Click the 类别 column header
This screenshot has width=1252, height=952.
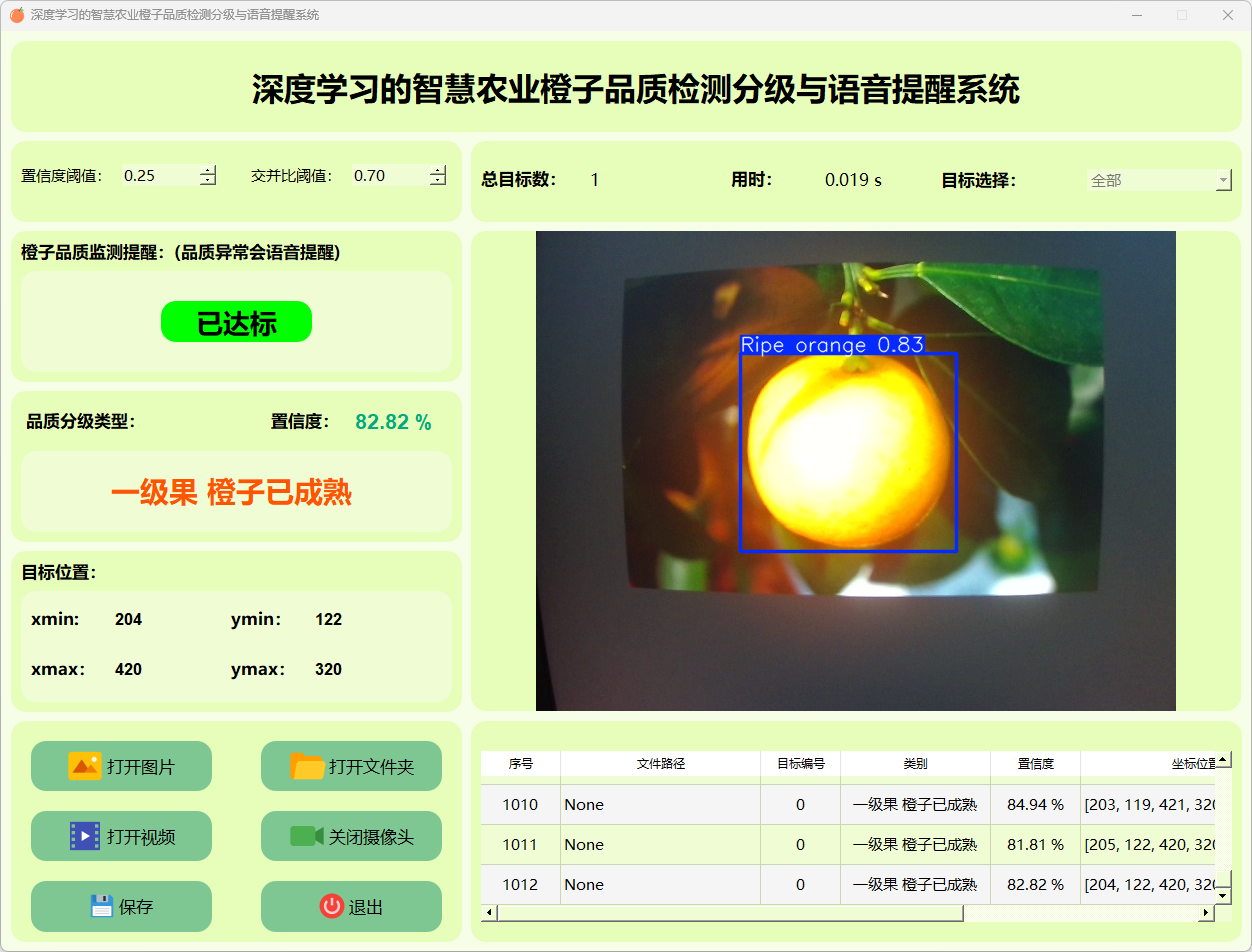(915, 764)
